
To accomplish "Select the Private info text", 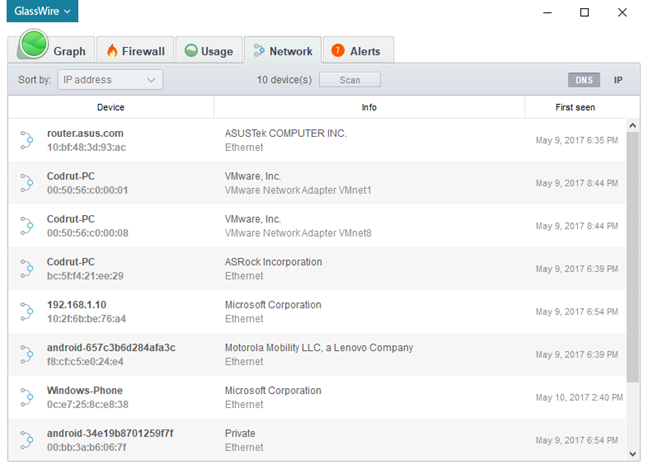I will pos(240,433).
